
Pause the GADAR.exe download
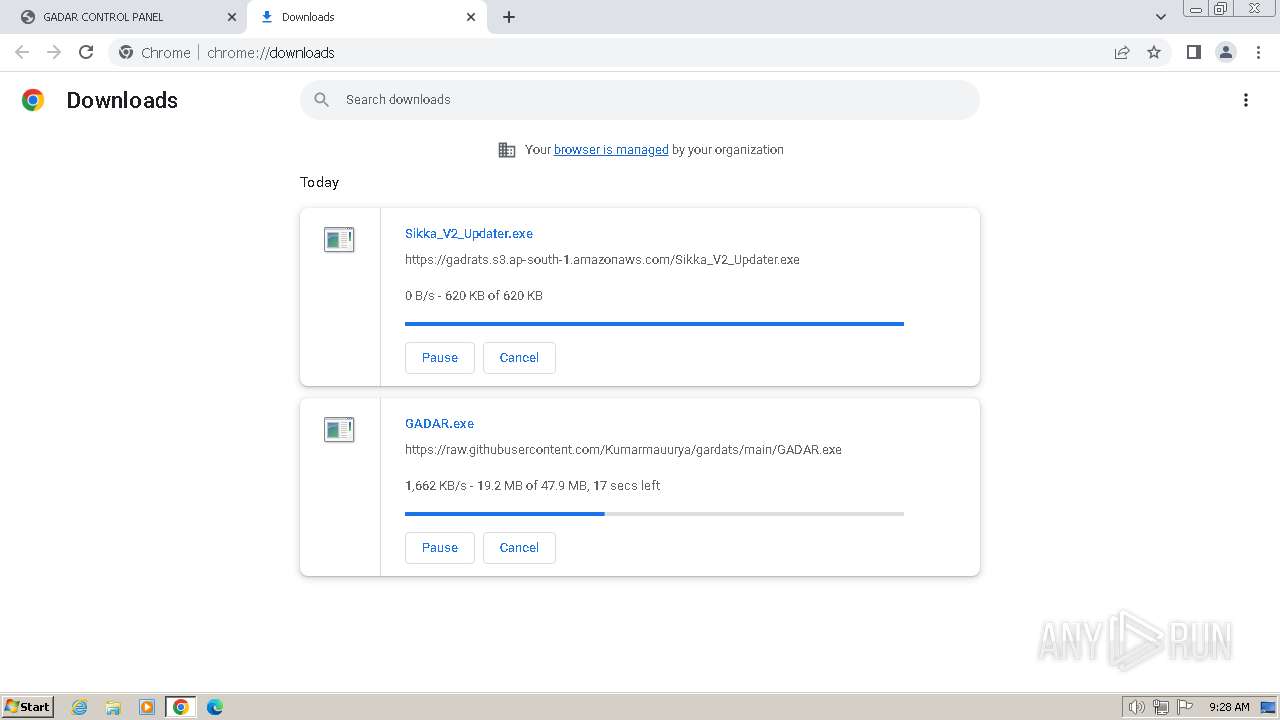[x=440, y=548]
